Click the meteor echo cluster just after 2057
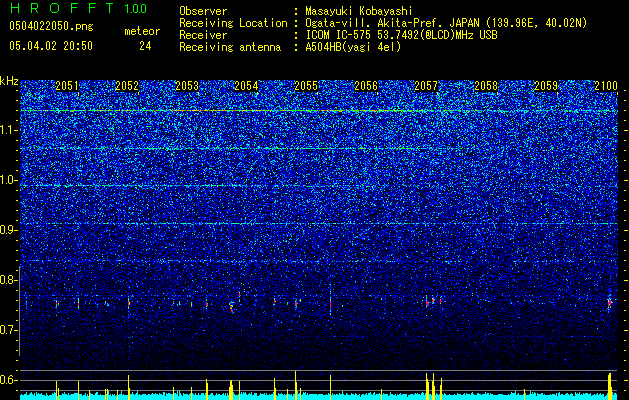 433,301
